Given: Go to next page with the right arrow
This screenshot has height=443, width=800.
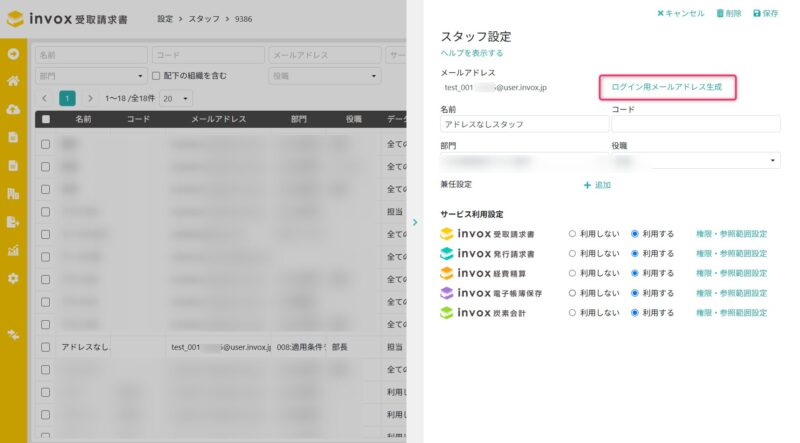Looking at the screenshot, I should pos(90,98).
